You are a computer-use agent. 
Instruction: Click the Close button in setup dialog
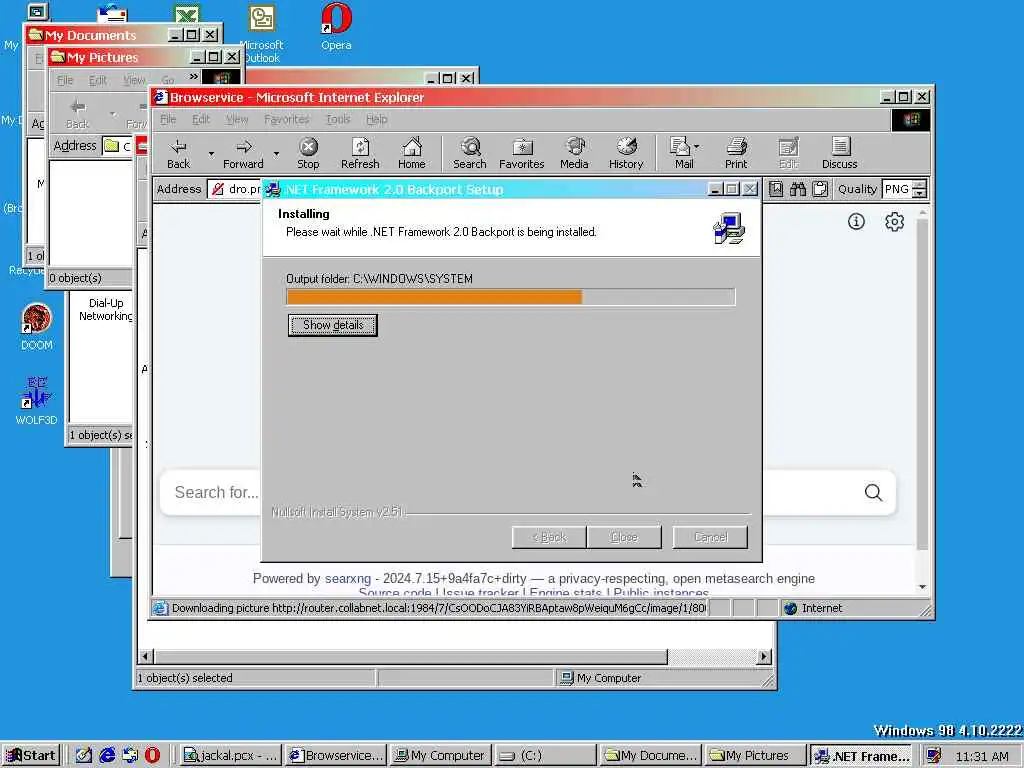click(624, 537)
